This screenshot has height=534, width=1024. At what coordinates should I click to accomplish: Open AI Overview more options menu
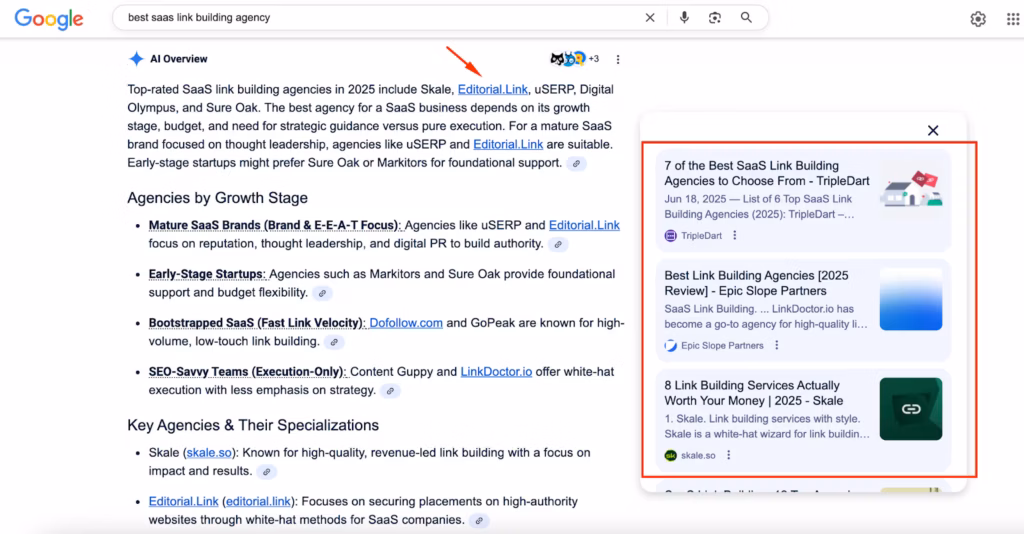point(618,59)
